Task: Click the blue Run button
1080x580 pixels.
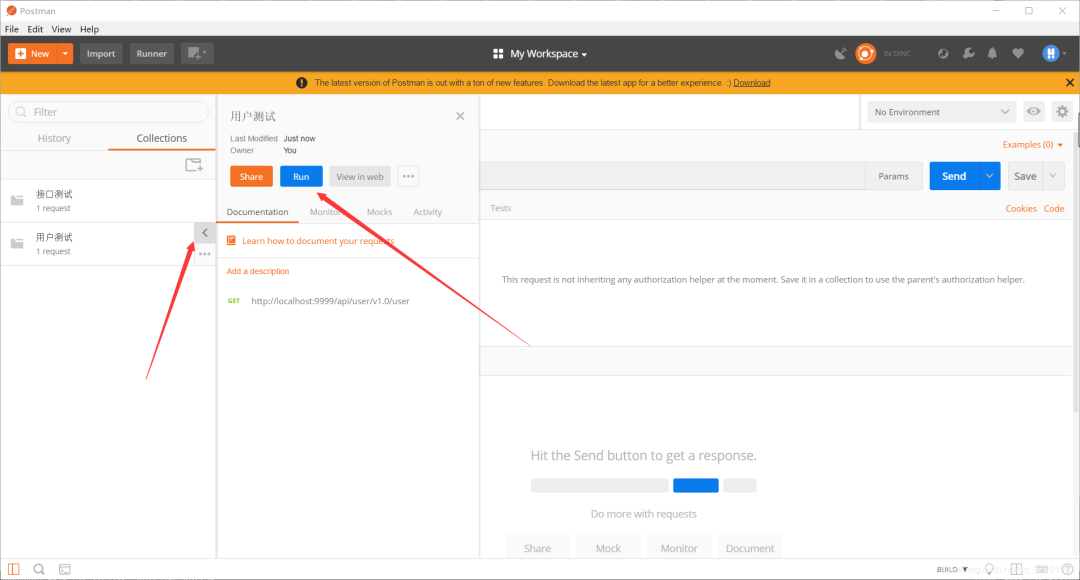Action: click(x=301, y=176)
